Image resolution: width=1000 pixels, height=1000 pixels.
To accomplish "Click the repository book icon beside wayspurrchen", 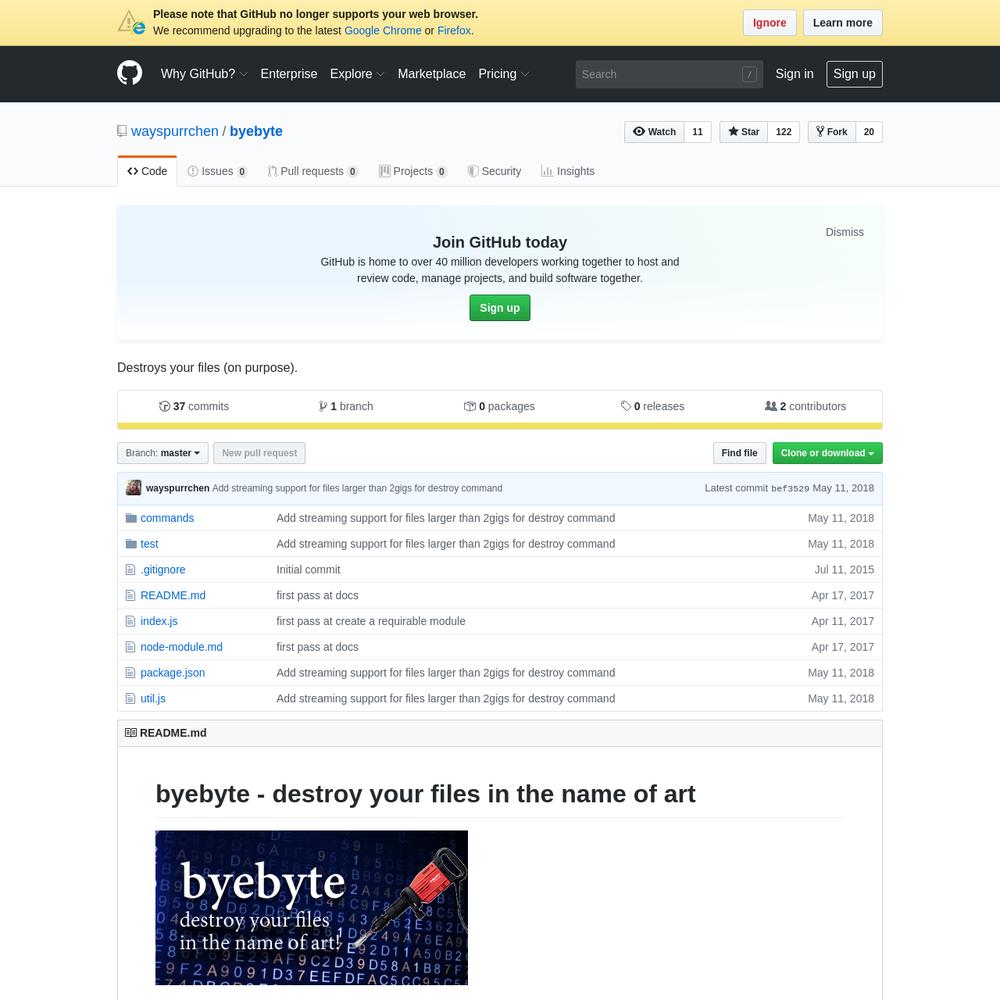I will coord(122,131).
